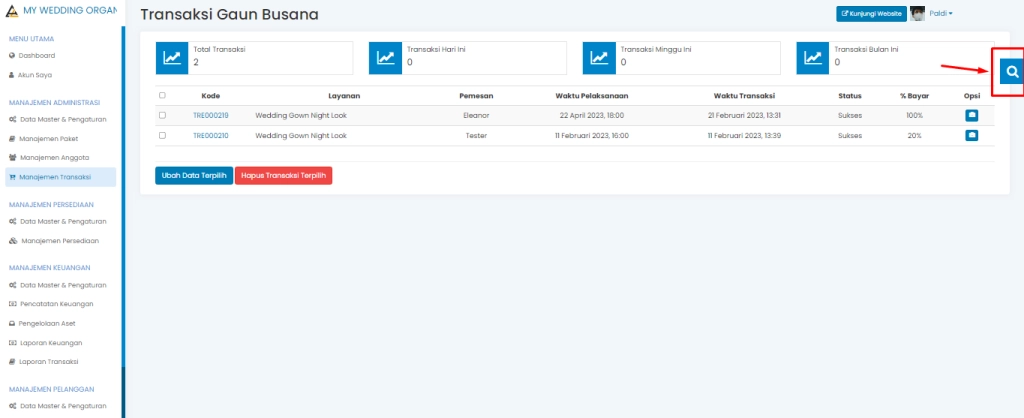Click the blue search magnifier icon
This screenshot has width=1024, height=418.
pyautogui.click(x=1012, y=72)
